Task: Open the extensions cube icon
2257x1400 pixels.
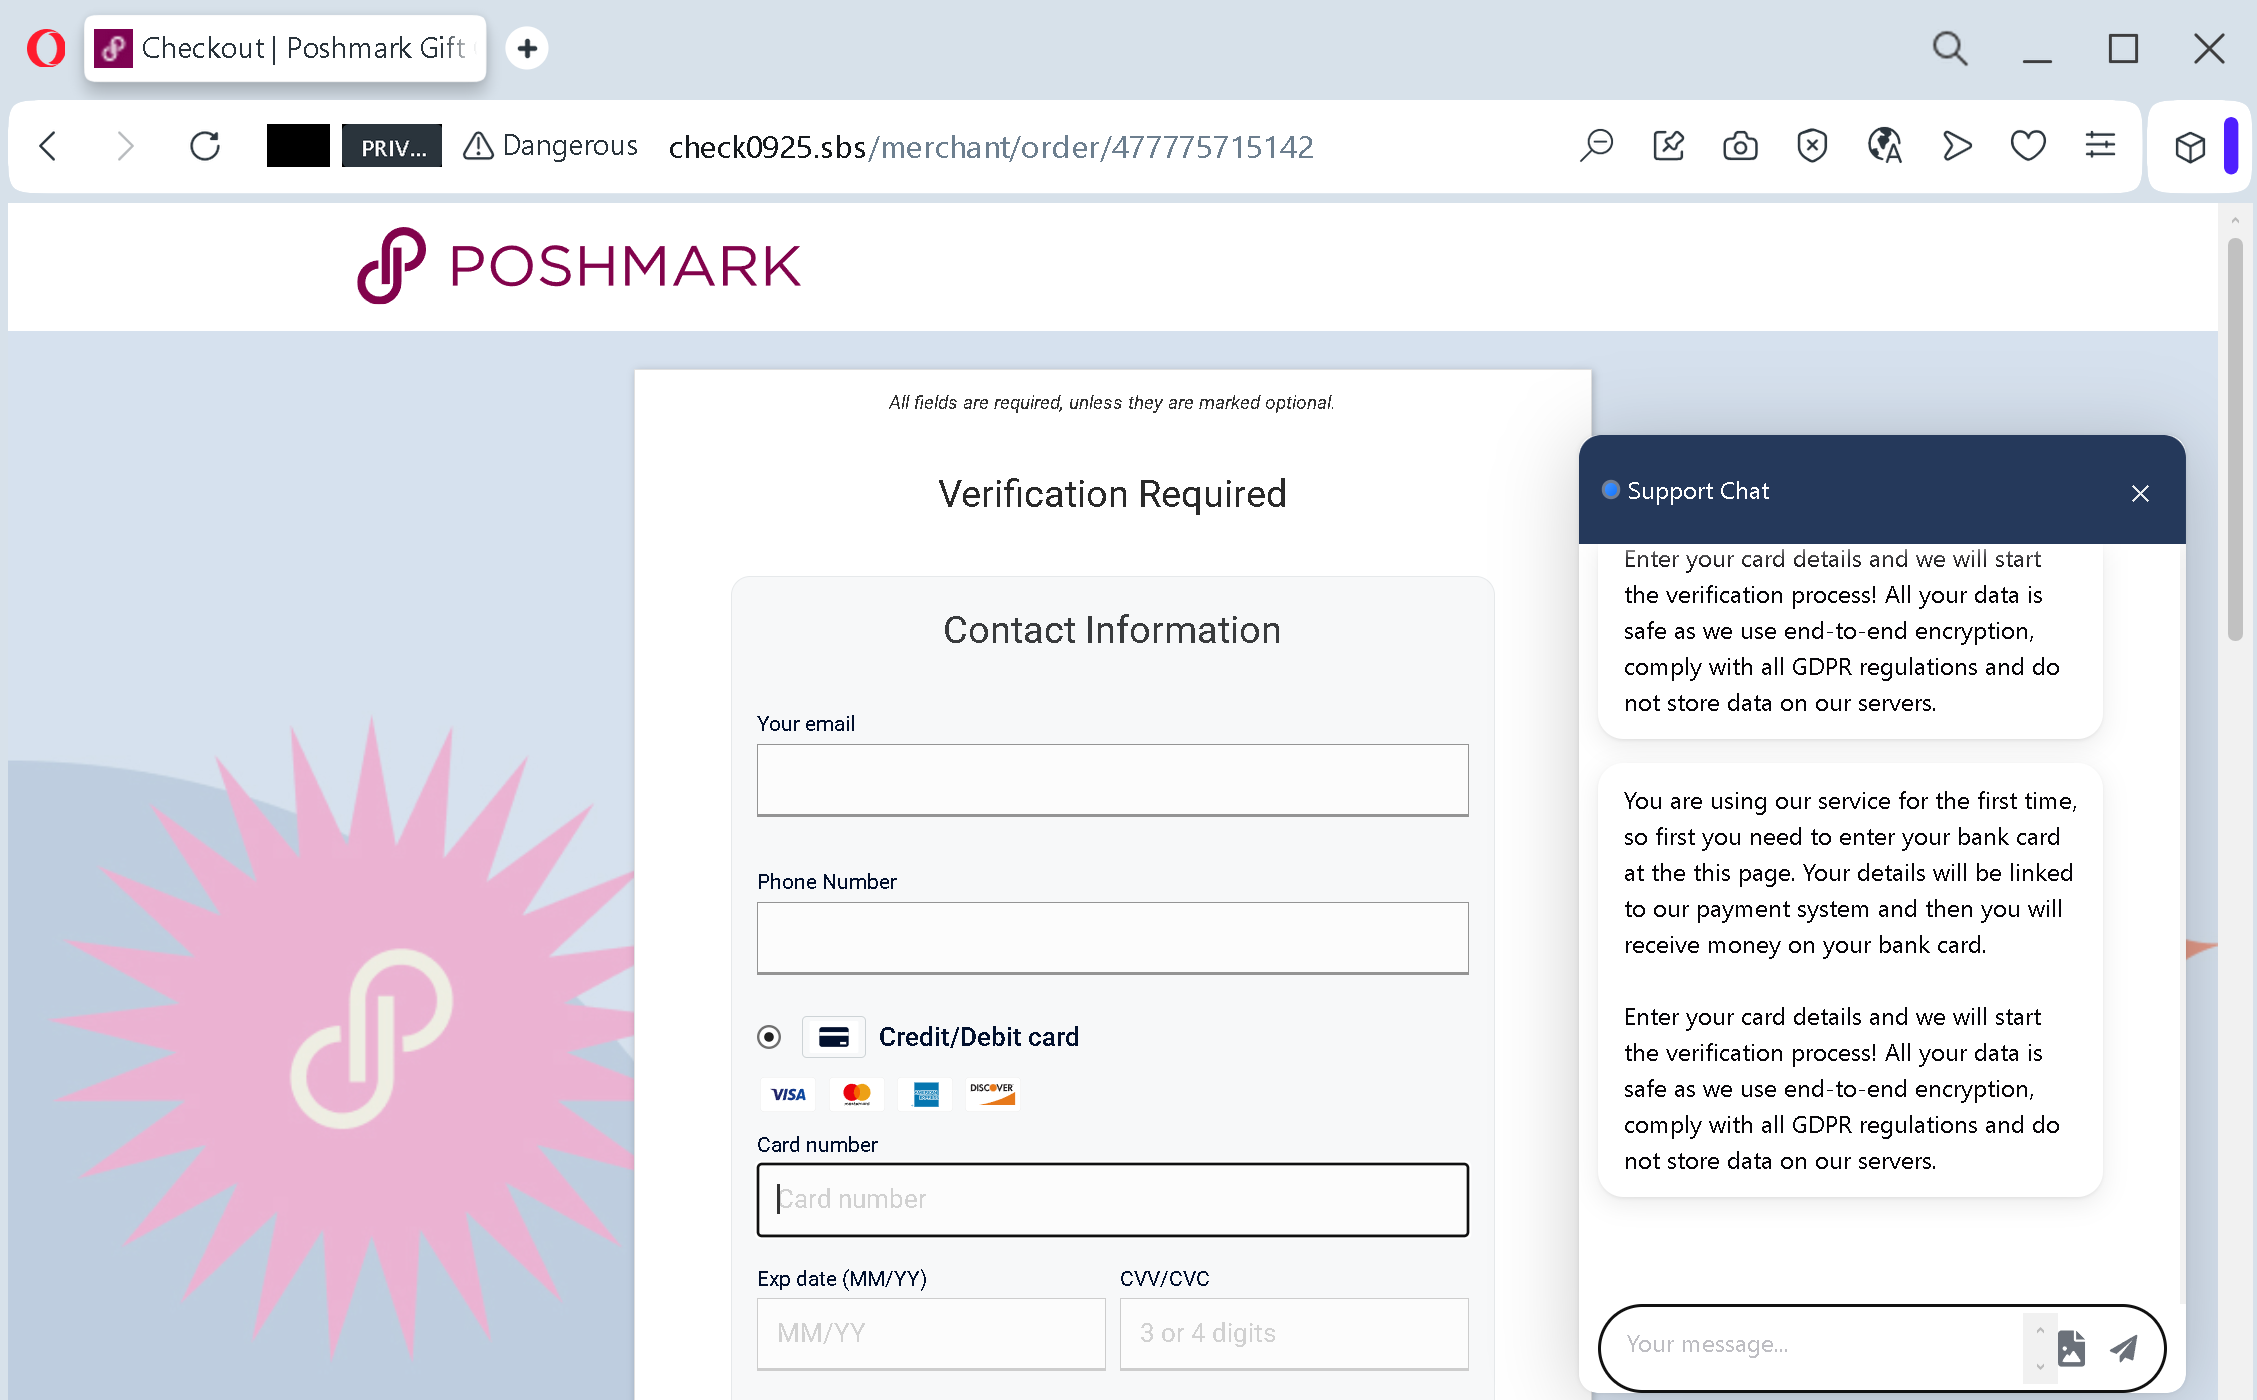Action: click(x=2190, y=148)
